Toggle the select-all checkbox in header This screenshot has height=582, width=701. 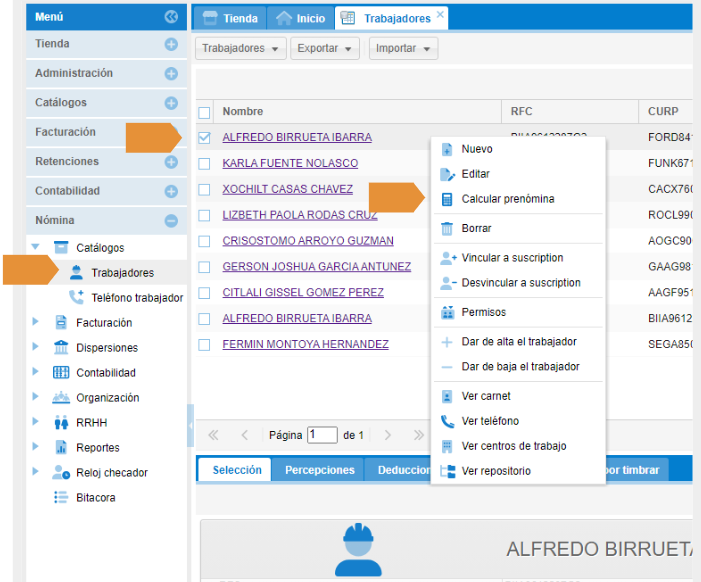pyautogui.click(x=205, y=112)
